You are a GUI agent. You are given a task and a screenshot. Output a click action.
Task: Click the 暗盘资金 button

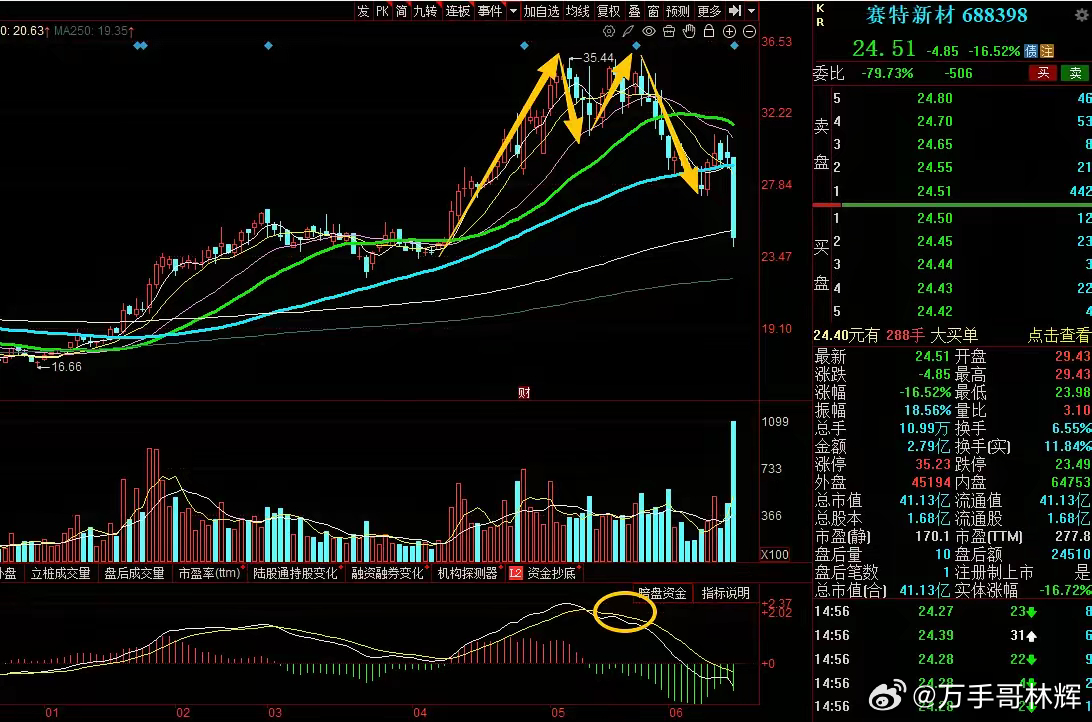point(662,593)
